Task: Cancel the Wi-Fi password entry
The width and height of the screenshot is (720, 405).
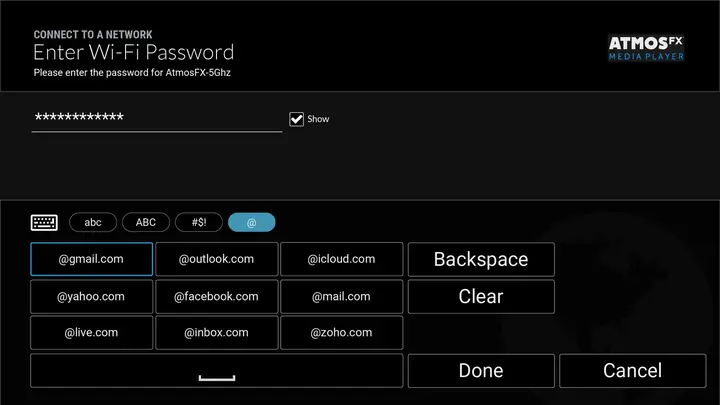Action: point(633,371)
